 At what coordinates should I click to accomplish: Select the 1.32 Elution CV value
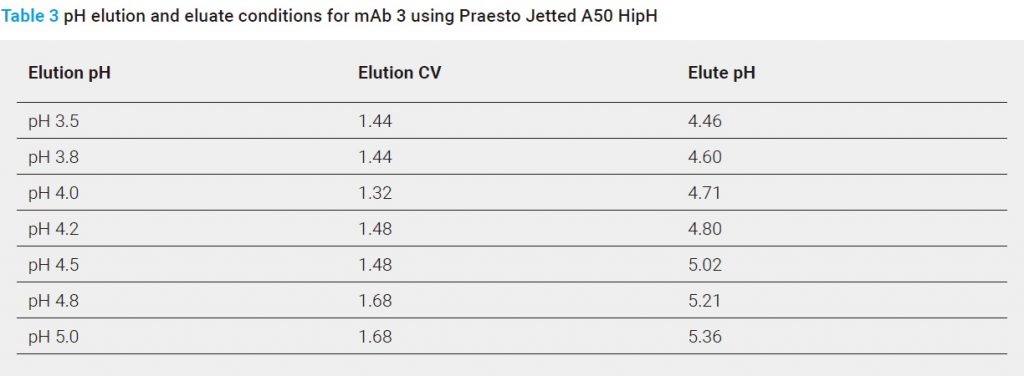375,193
